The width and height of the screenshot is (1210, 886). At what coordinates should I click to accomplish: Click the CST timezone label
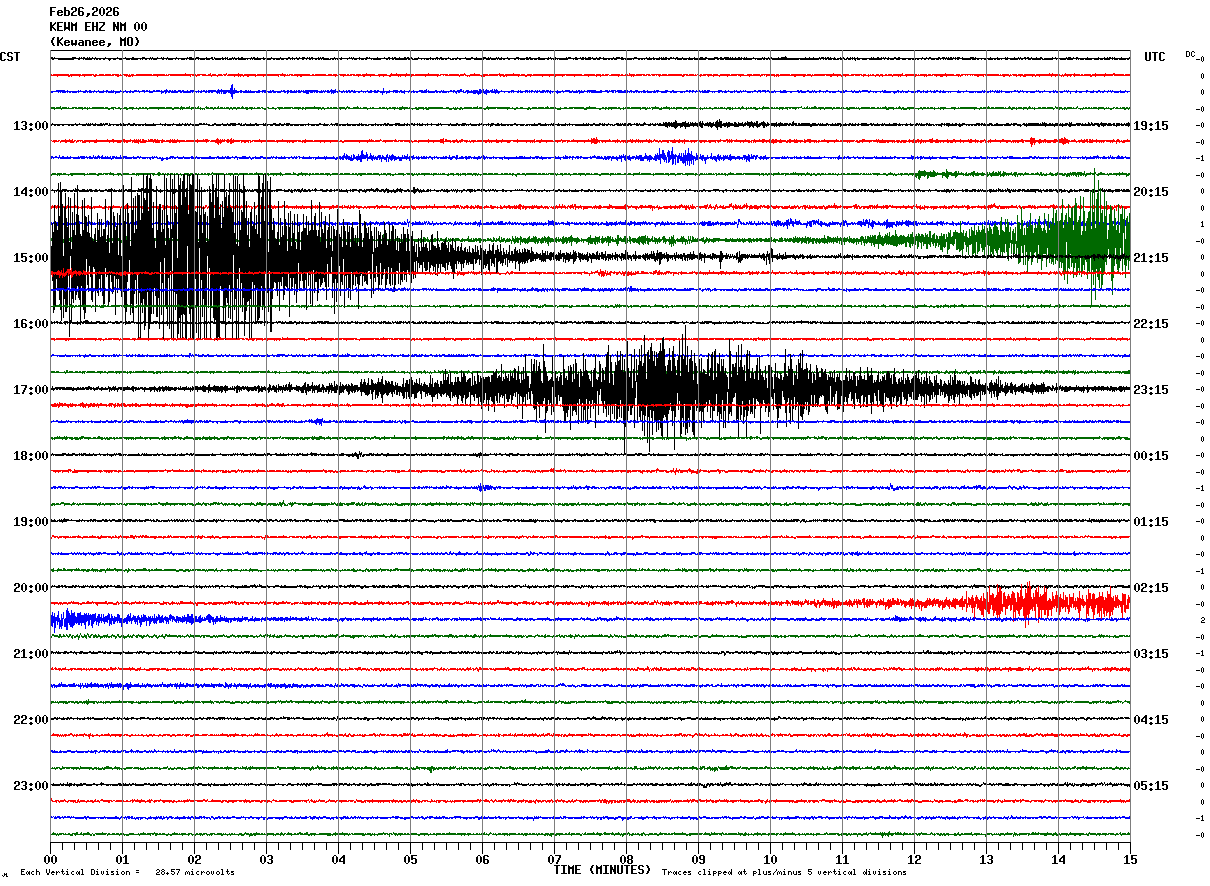(10, 57)
